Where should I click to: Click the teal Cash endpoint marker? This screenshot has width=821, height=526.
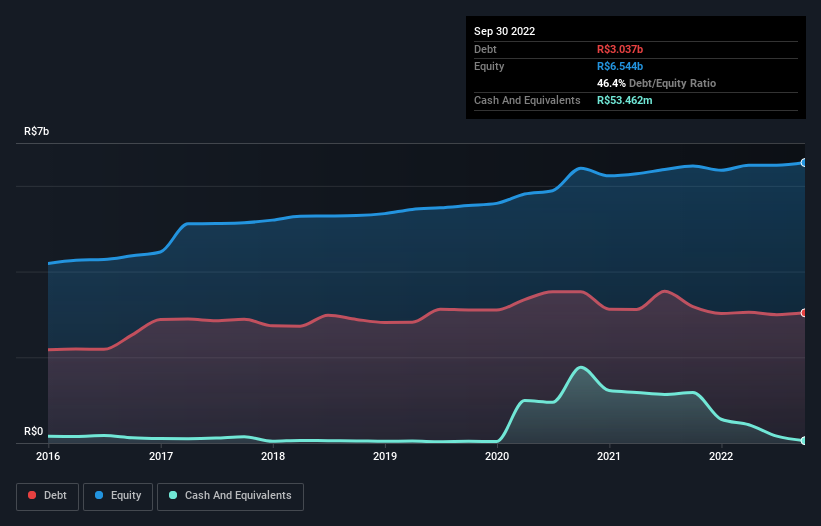point(804,441)
